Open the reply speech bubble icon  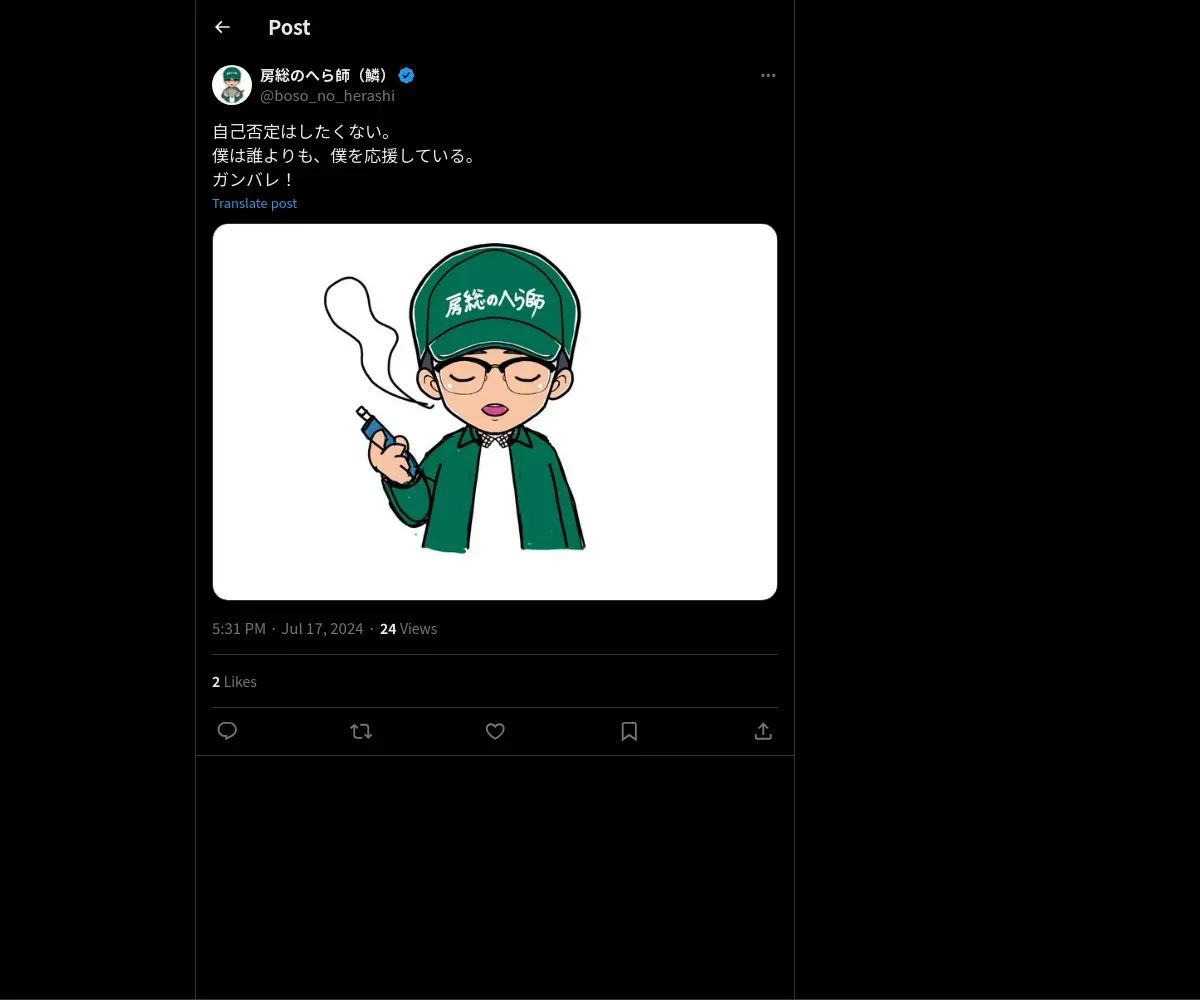(227, 731)
